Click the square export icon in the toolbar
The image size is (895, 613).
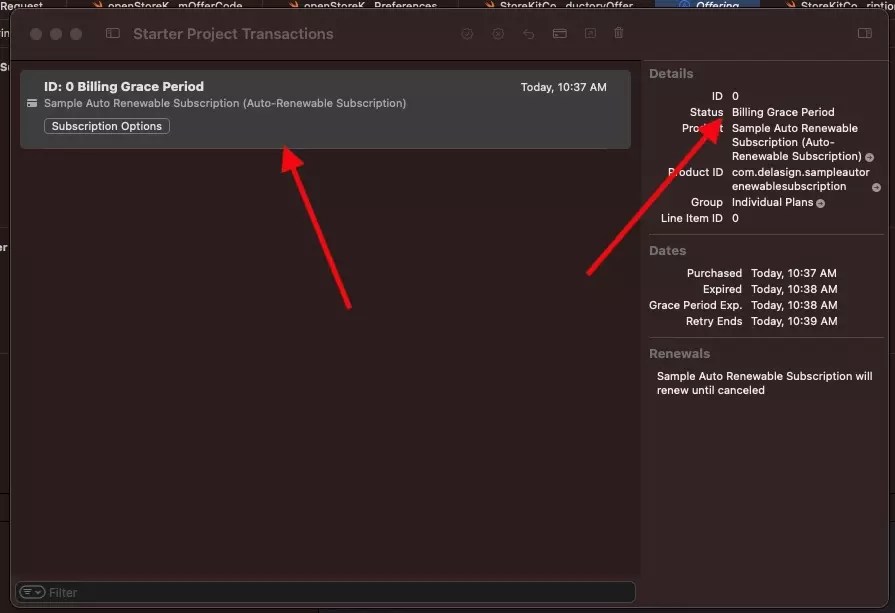(x=590, y=33)
